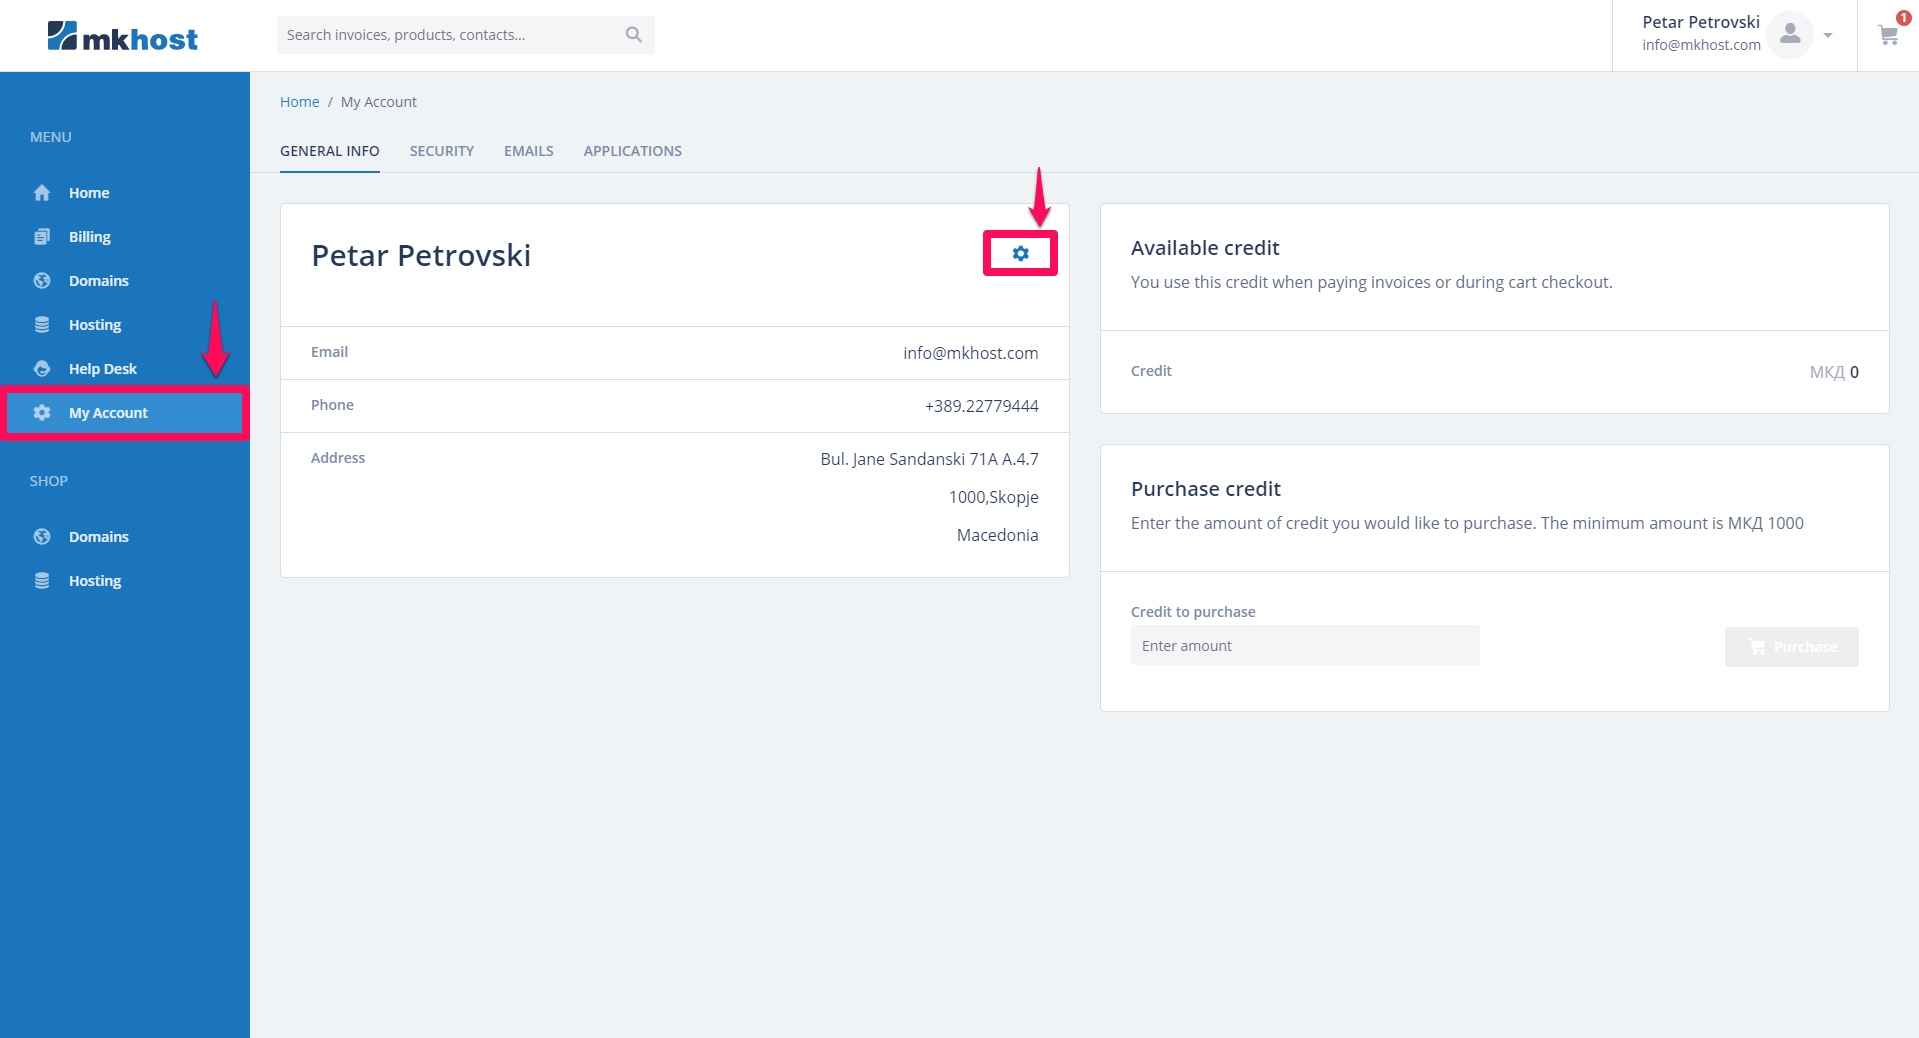The image size is (1919, 1038).
Task: Focus the search invoices input field
Action: click(x=450, y=35)
